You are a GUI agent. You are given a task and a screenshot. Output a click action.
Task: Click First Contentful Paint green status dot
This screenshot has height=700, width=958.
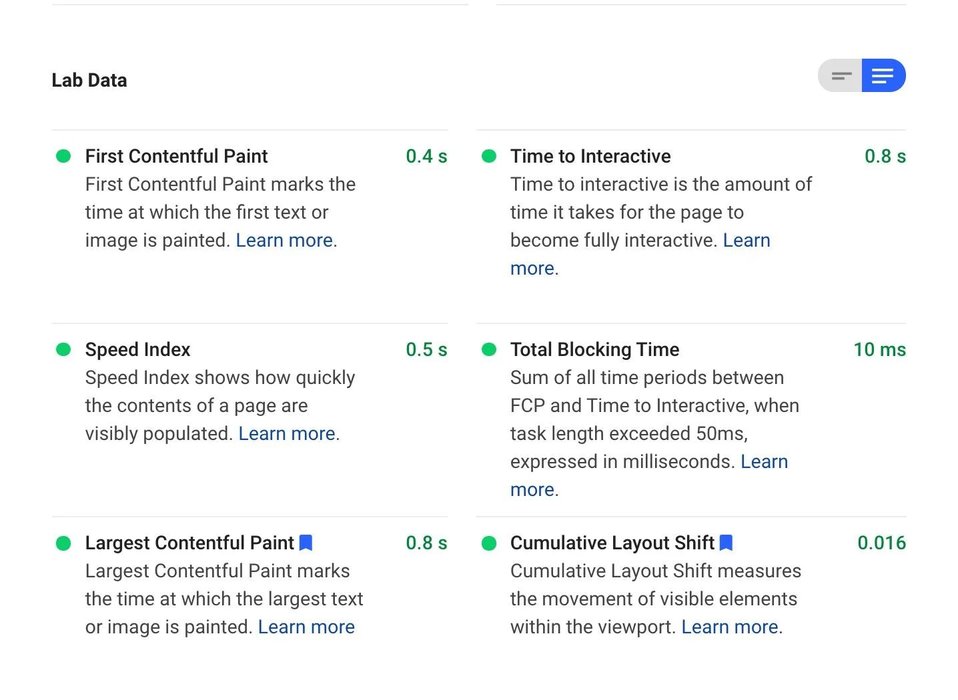(x=63, y=156)
